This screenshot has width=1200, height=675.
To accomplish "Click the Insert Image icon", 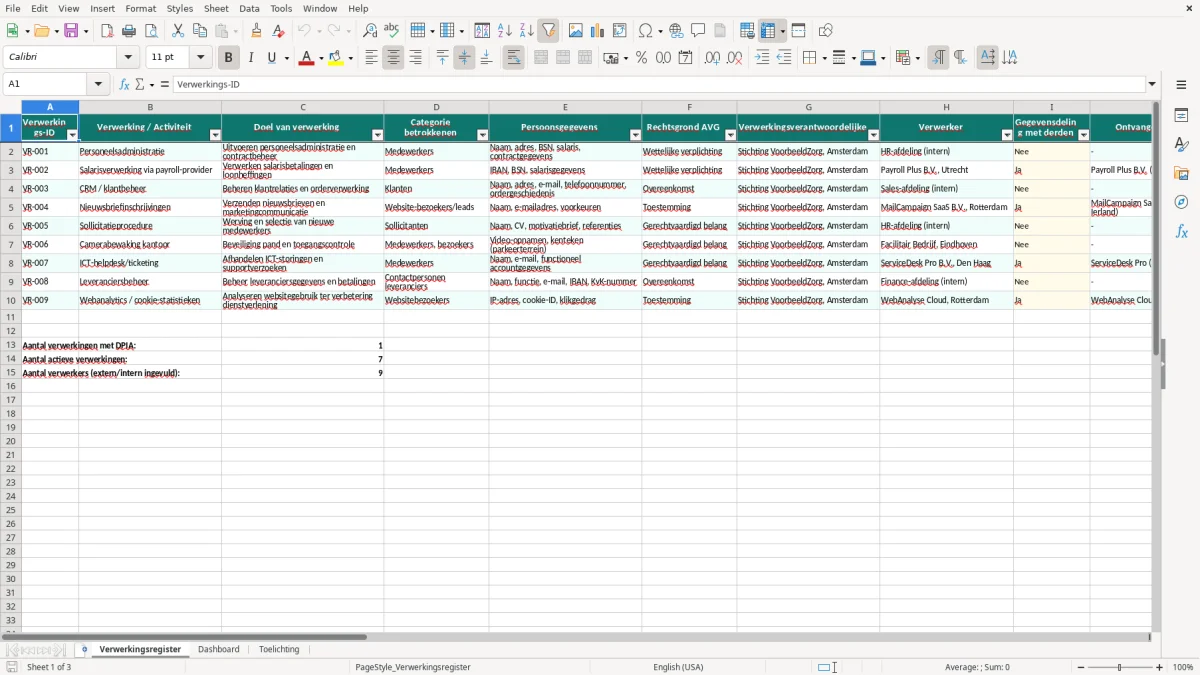I will pos(576,31).
